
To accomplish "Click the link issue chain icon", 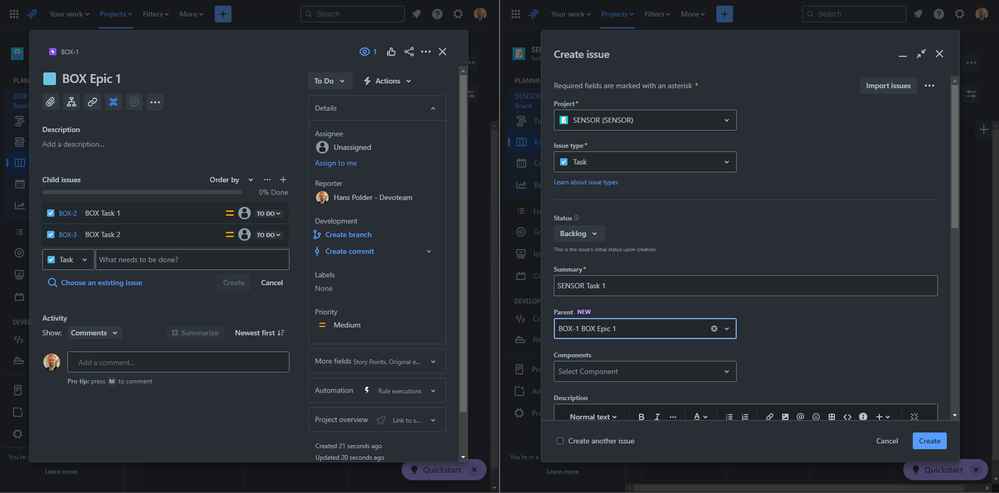I will tap(92, 102).
